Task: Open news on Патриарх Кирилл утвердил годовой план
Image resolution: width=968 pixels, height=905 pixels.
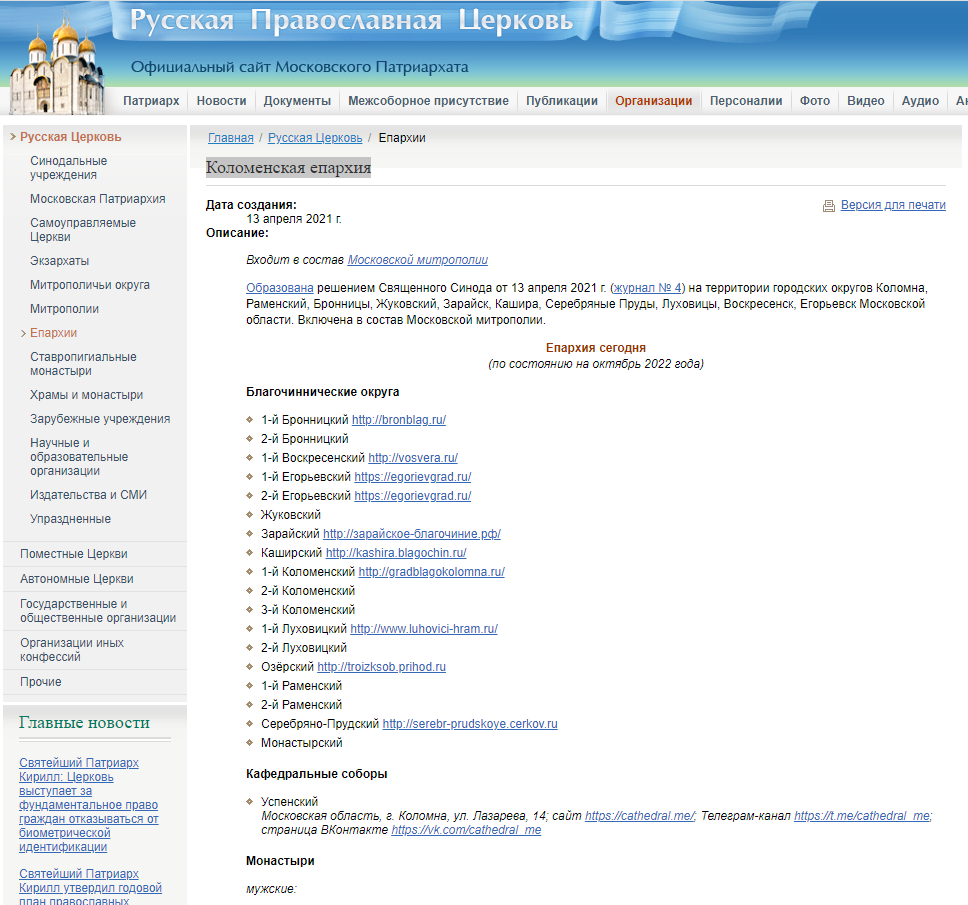Action: click(90, 887)
